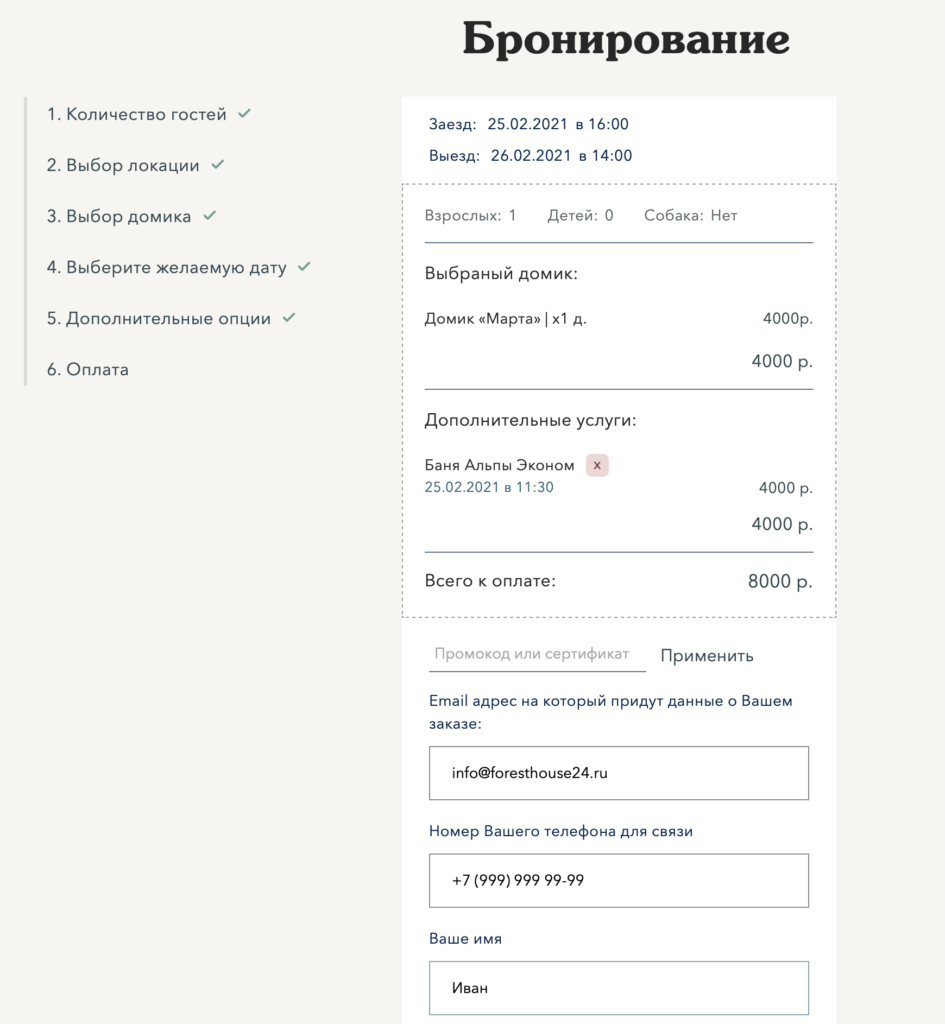Viewport: 945px width, 1024px height.
Task: Click the checkmark next to Выбор локации
Action: [x=217, y=165]
